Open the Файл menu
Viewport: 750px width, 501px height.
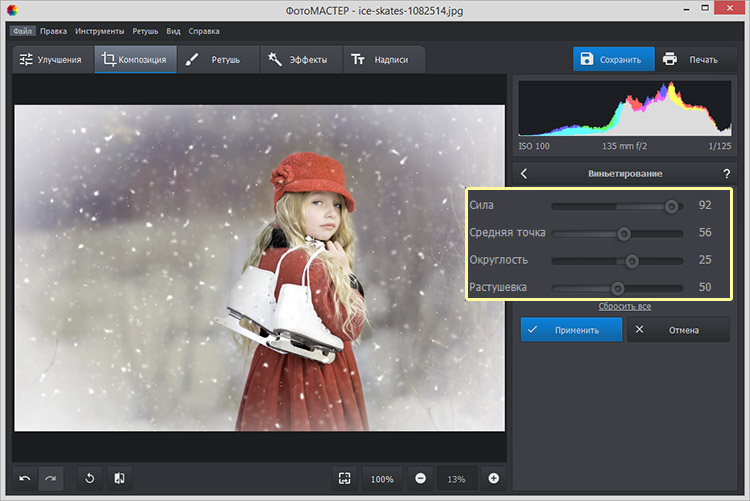tap(22, 31)
